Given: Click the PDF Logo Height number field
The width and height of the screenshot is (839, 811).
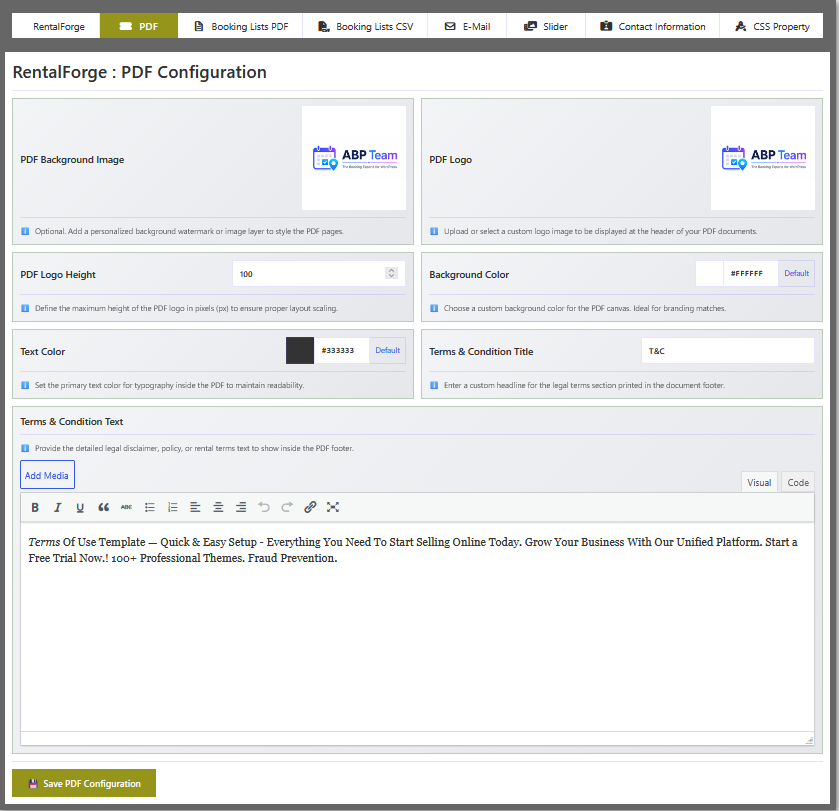Looking at the screenshot, I should [x=318, y=274].
